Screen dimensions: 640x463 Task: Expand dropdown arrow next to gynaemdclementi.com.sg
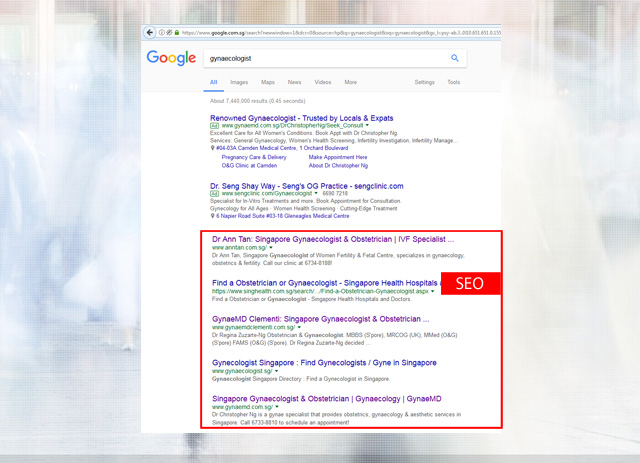pyautogui.click(x=299, y=327)
